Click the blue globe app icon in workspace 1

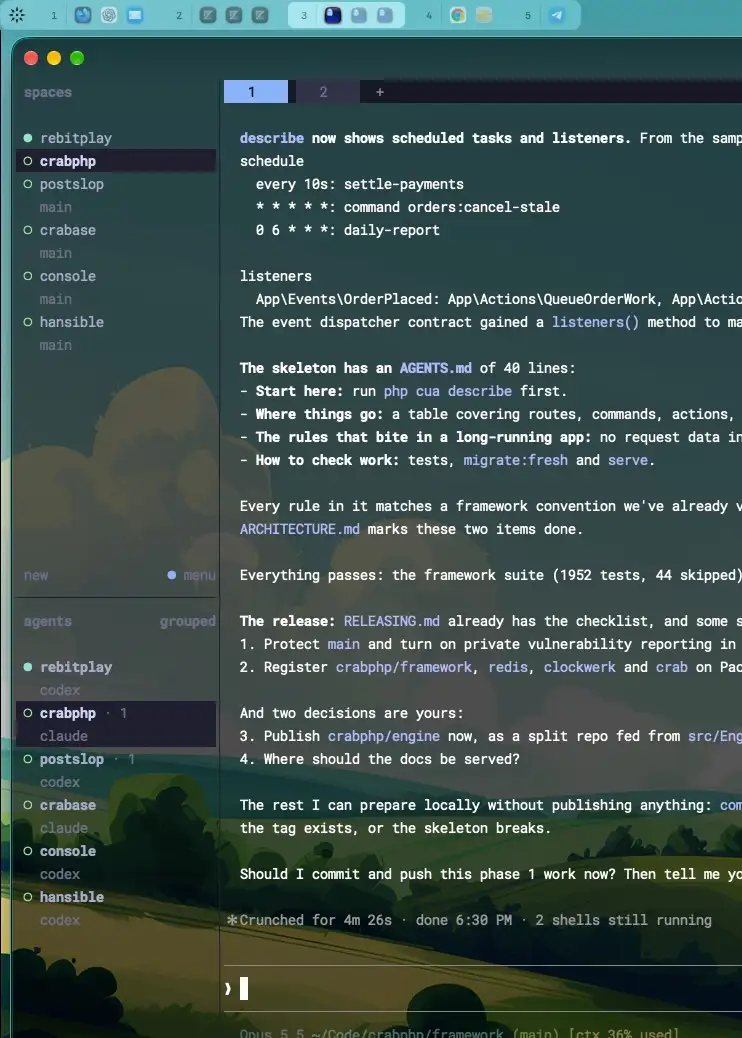point(83,15)
